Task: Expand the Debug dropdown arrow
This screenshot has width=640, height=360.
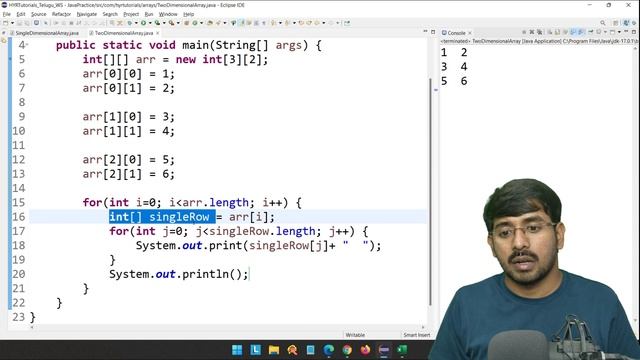Action: point(136,23)
